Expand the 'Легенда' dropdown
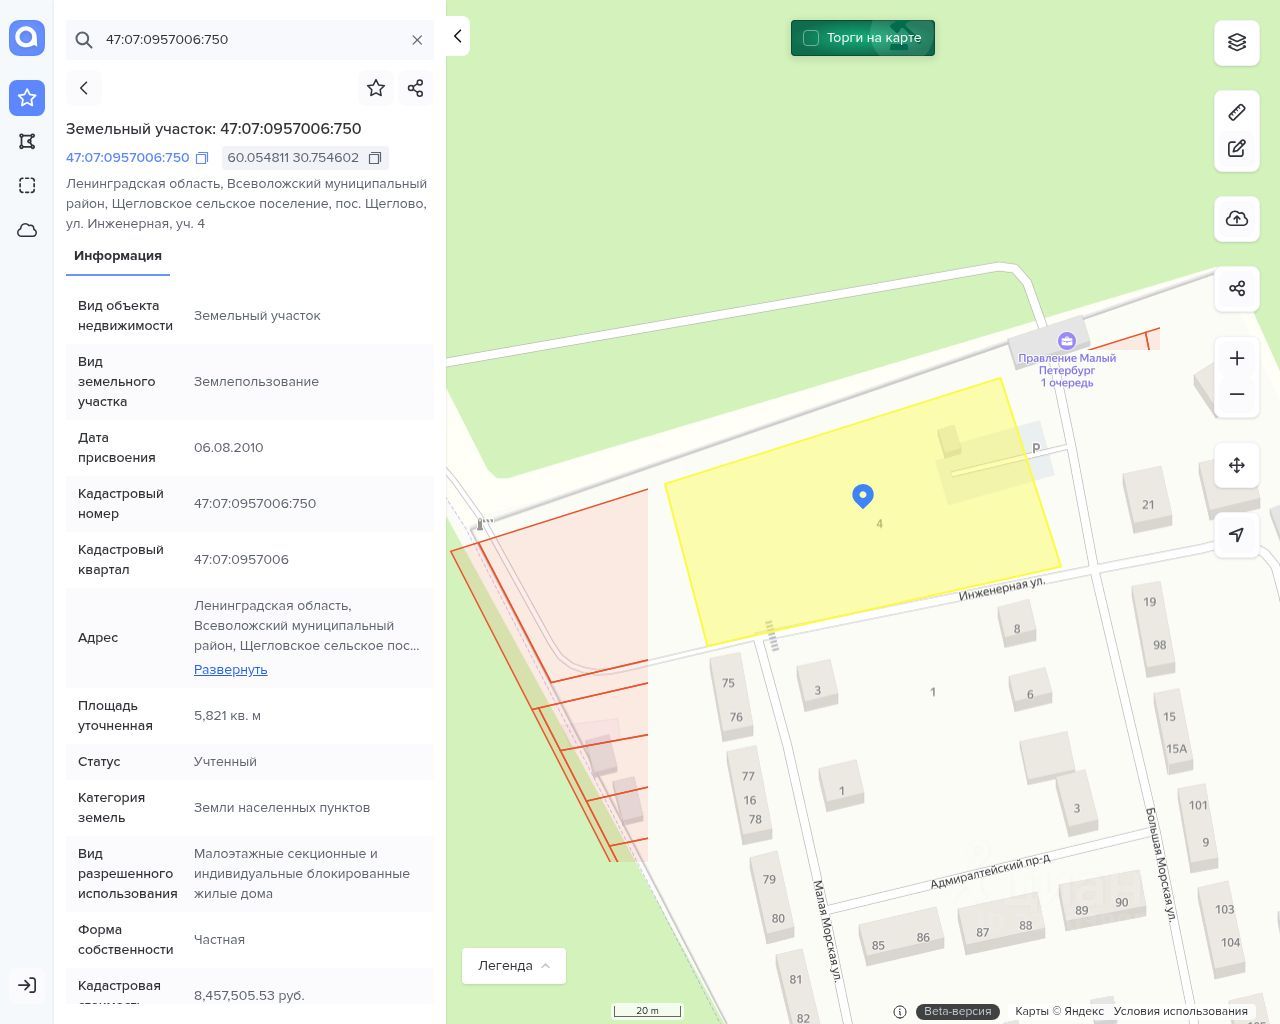The height and width of the screenshot is (1024, 1280). [514, 966]
